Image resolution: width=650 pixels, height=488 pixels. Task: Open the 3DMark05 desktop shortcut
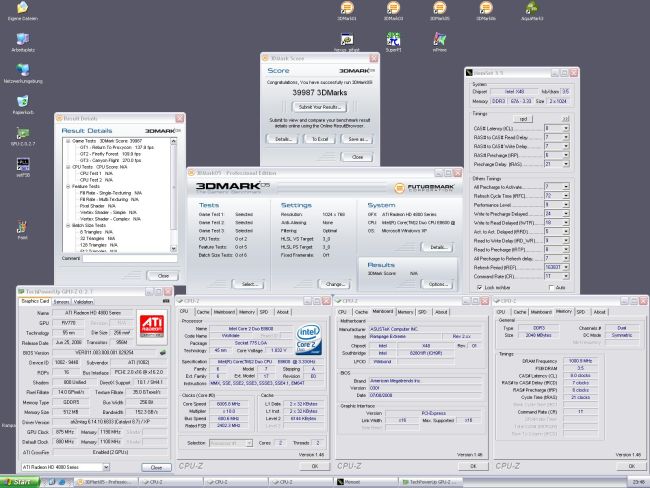pos(439,10)
